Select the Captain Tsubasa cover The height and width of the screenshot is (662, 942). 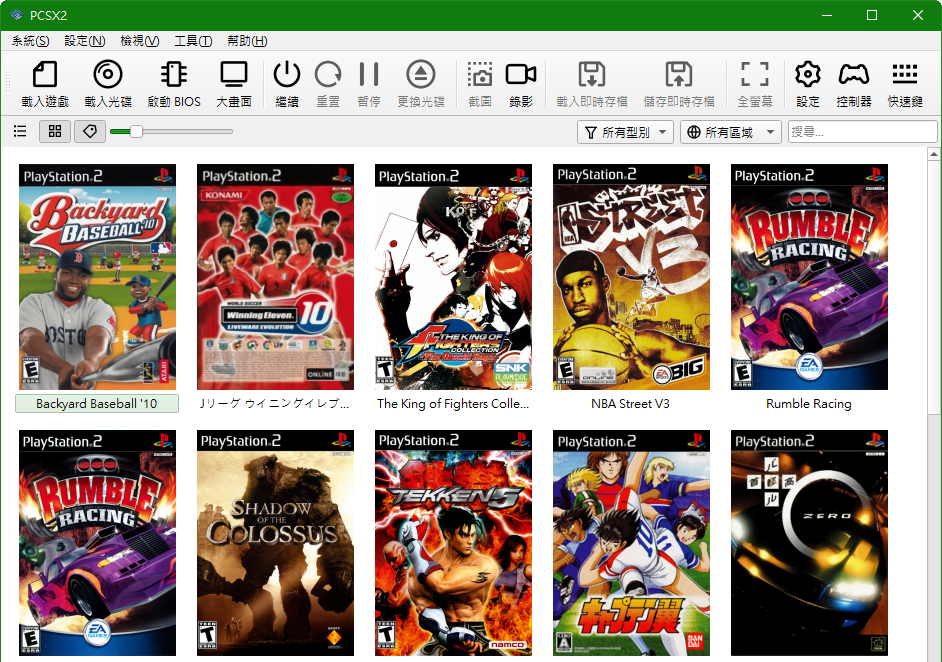(631, 542)
